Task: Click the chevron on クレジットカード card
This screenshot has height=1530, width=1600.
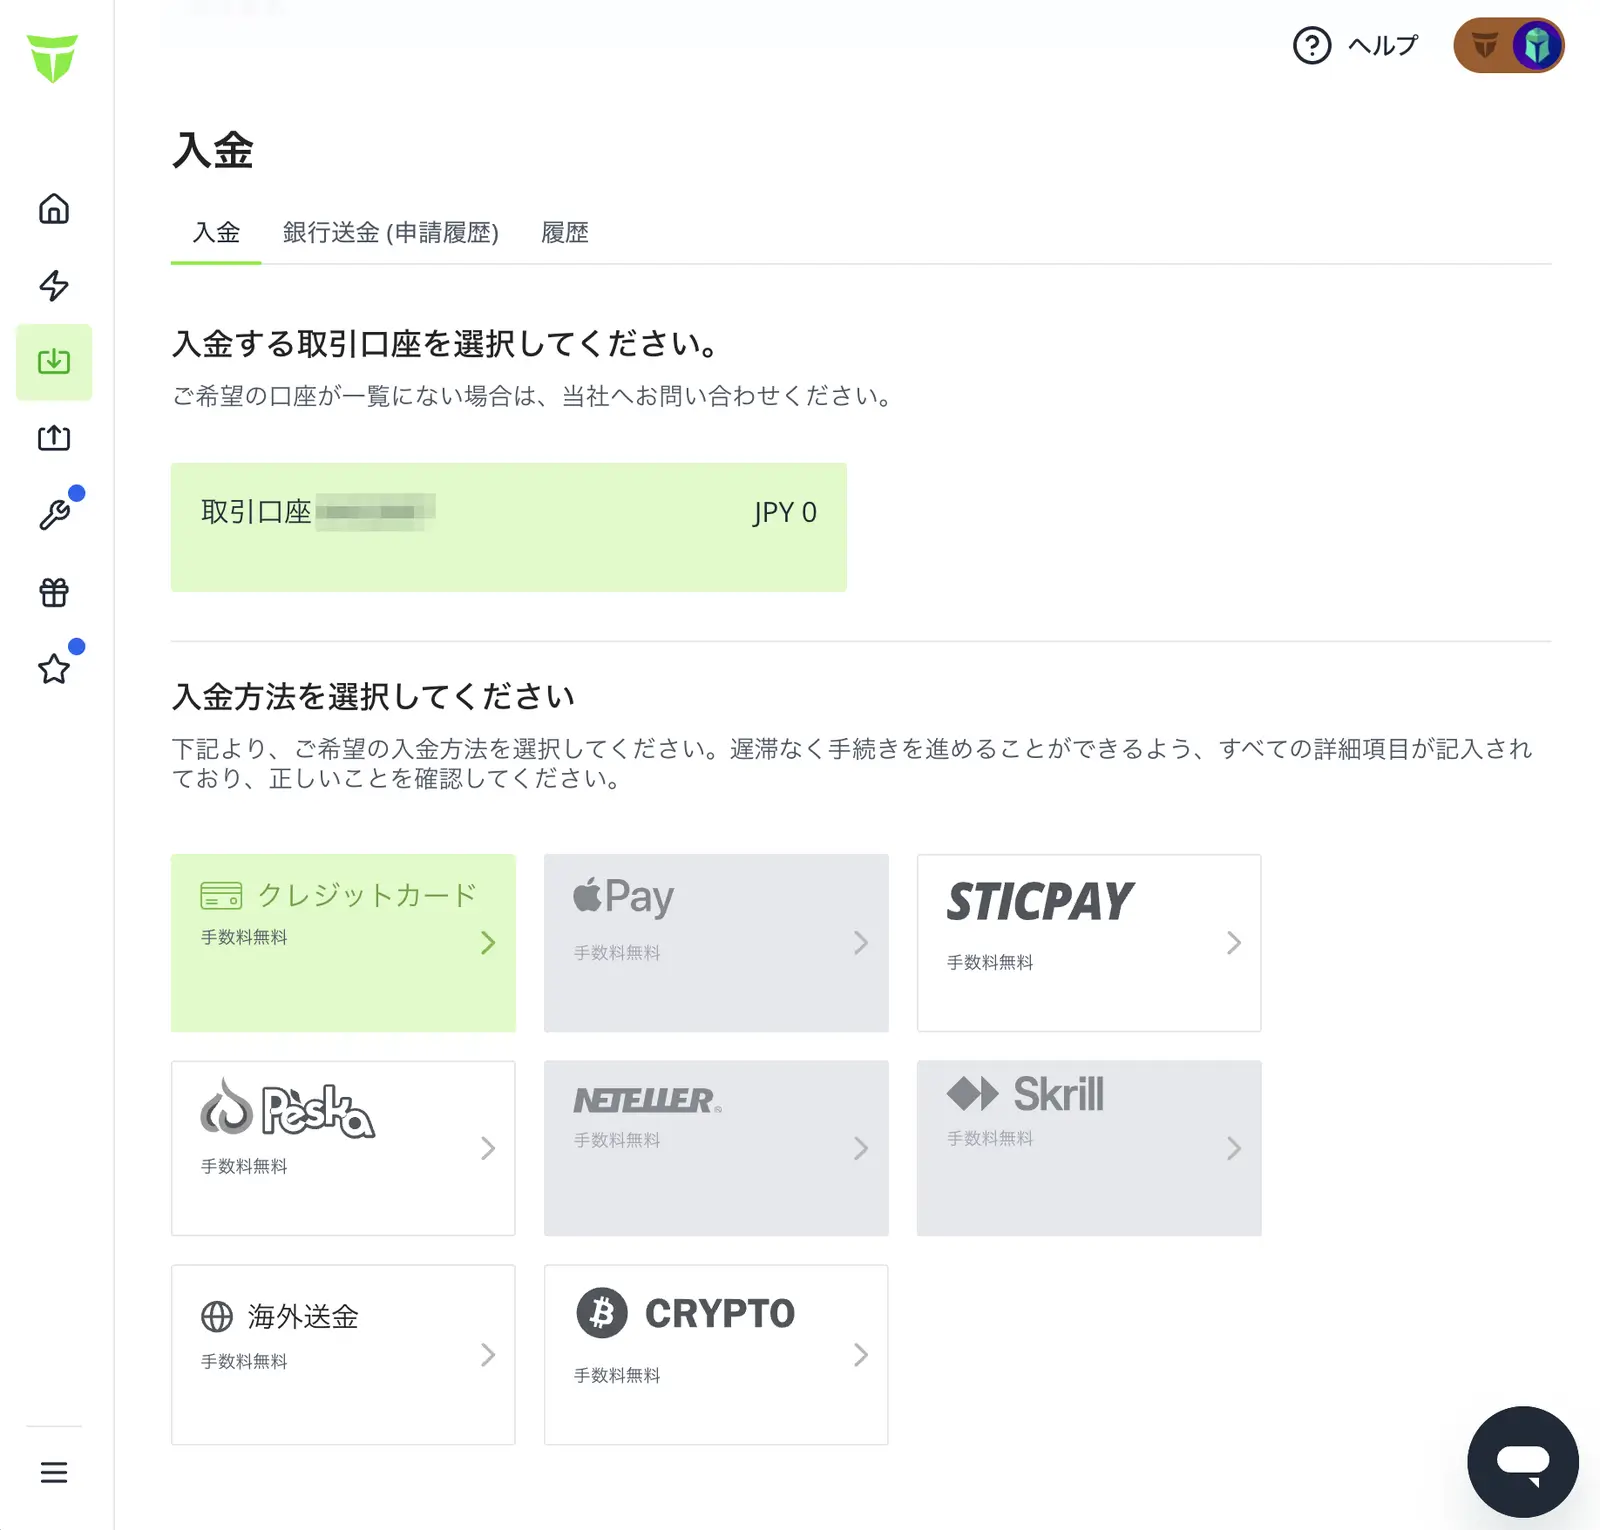Action: click(x=488, y=943)
